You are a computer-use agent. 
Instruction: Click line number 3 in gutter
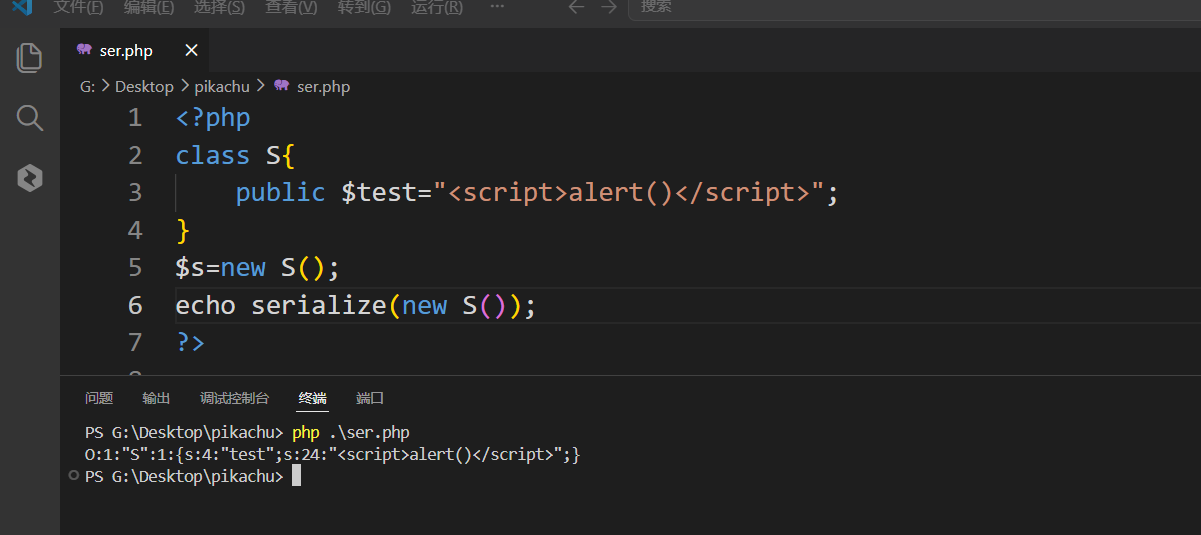135,192
